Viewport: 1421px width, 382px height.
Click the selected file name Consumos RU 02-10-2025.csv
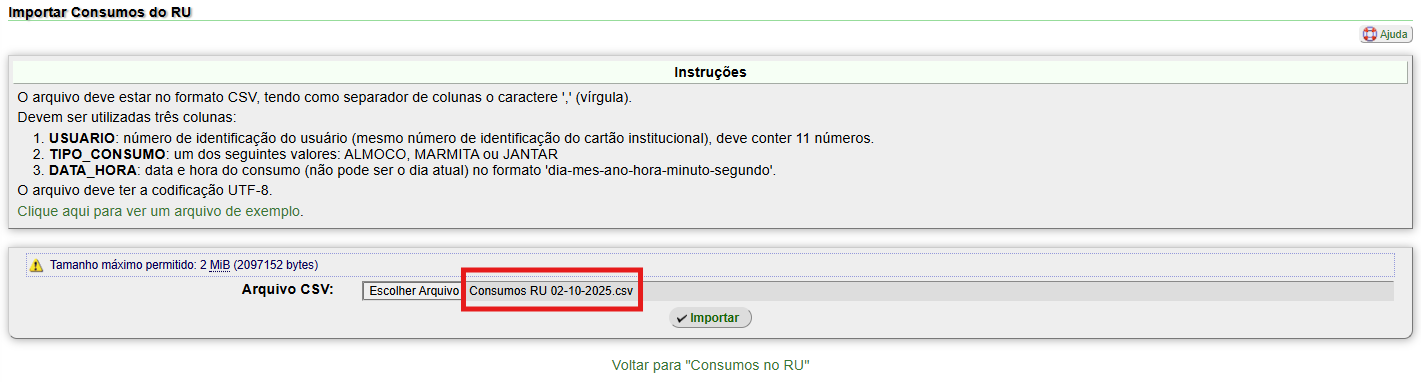click(x=551, y=291)
